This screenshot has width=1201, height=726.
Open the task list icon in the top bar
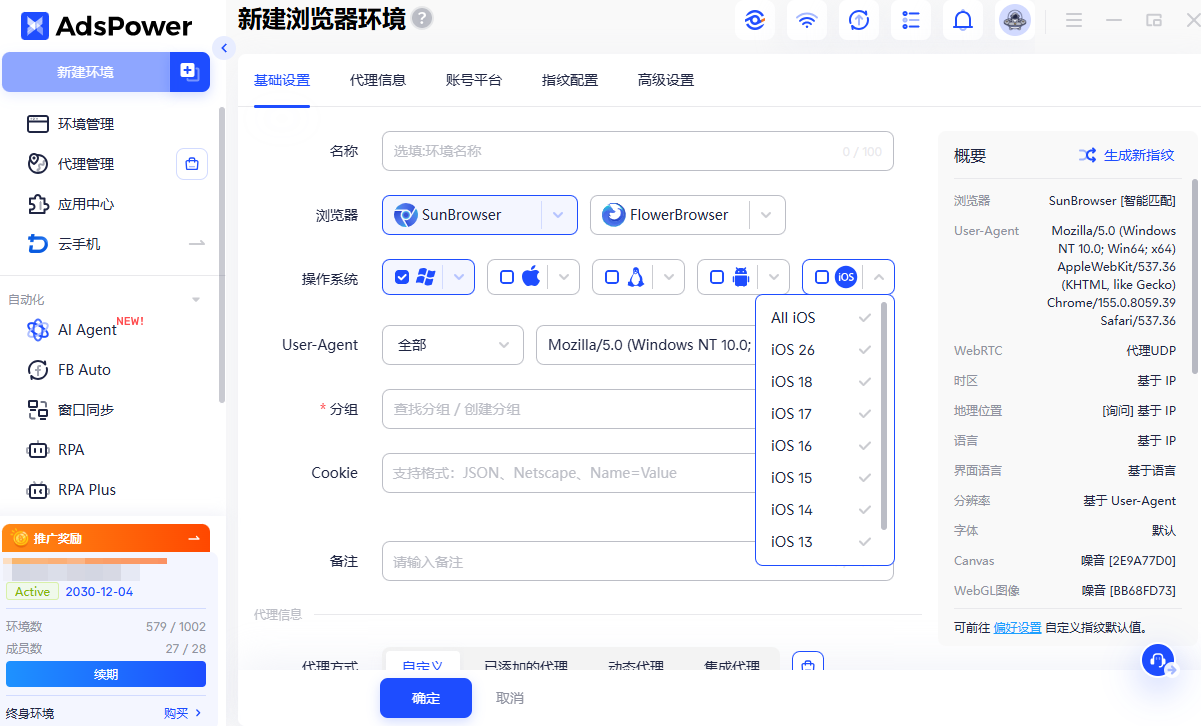point(911,20)
